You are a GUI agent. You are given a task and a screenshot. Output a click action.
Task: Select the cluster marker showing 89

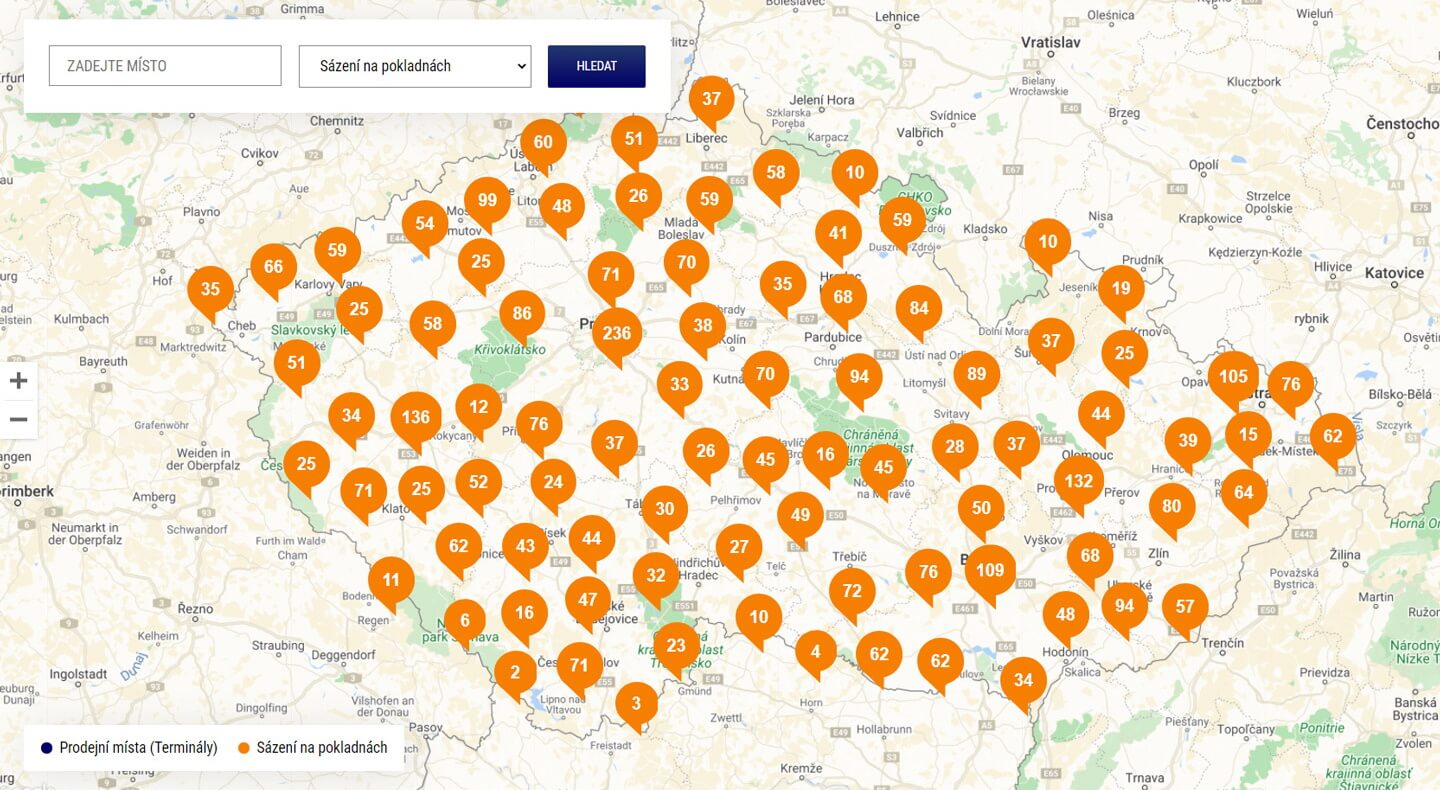(x=977, y=374)
